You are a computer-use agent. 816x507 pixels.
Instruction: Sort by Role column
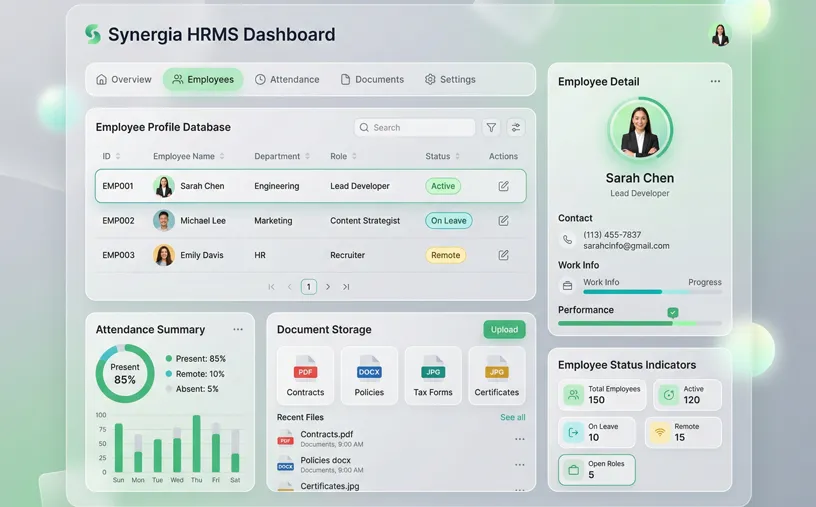click(x=343, y=156)
